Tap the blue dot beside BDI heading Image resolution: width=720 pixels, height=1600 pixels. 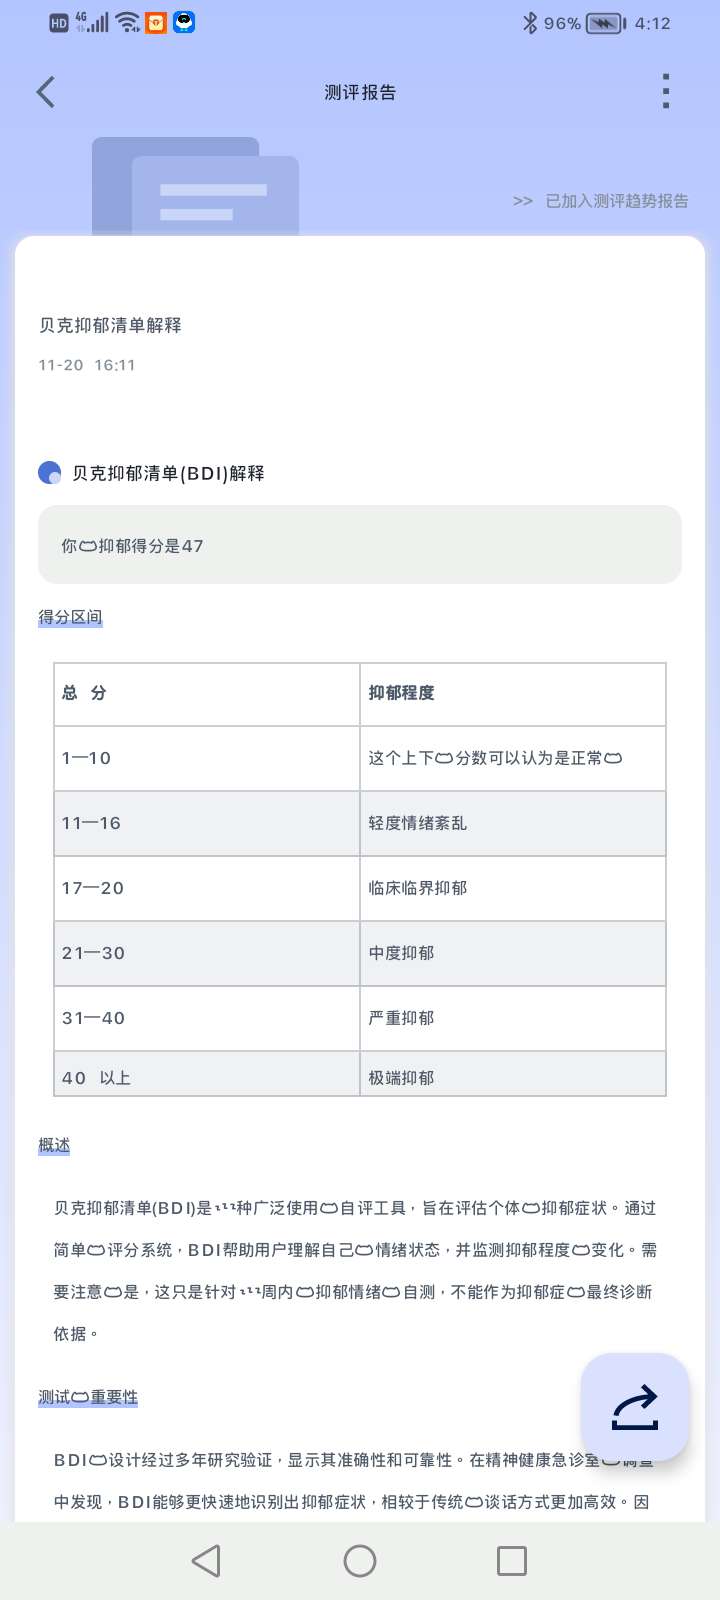[x=49, y=473]
